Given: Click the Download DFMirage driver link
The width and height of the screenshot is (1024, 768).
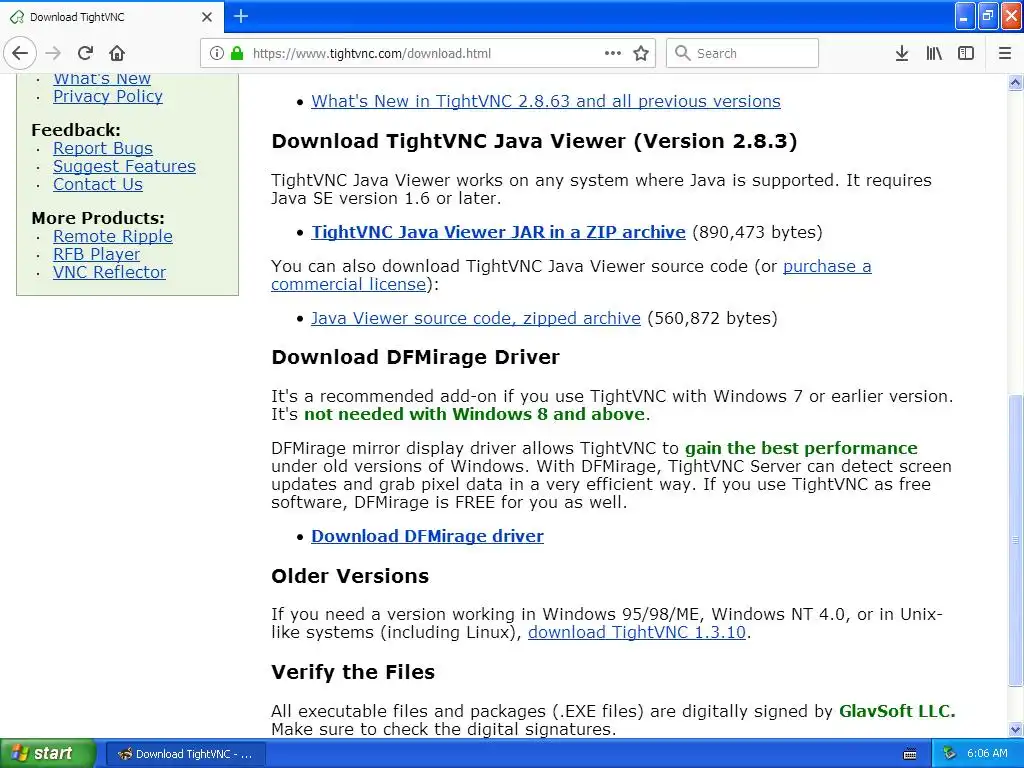Looking at the screenshot, I should [x=427, y=536].
